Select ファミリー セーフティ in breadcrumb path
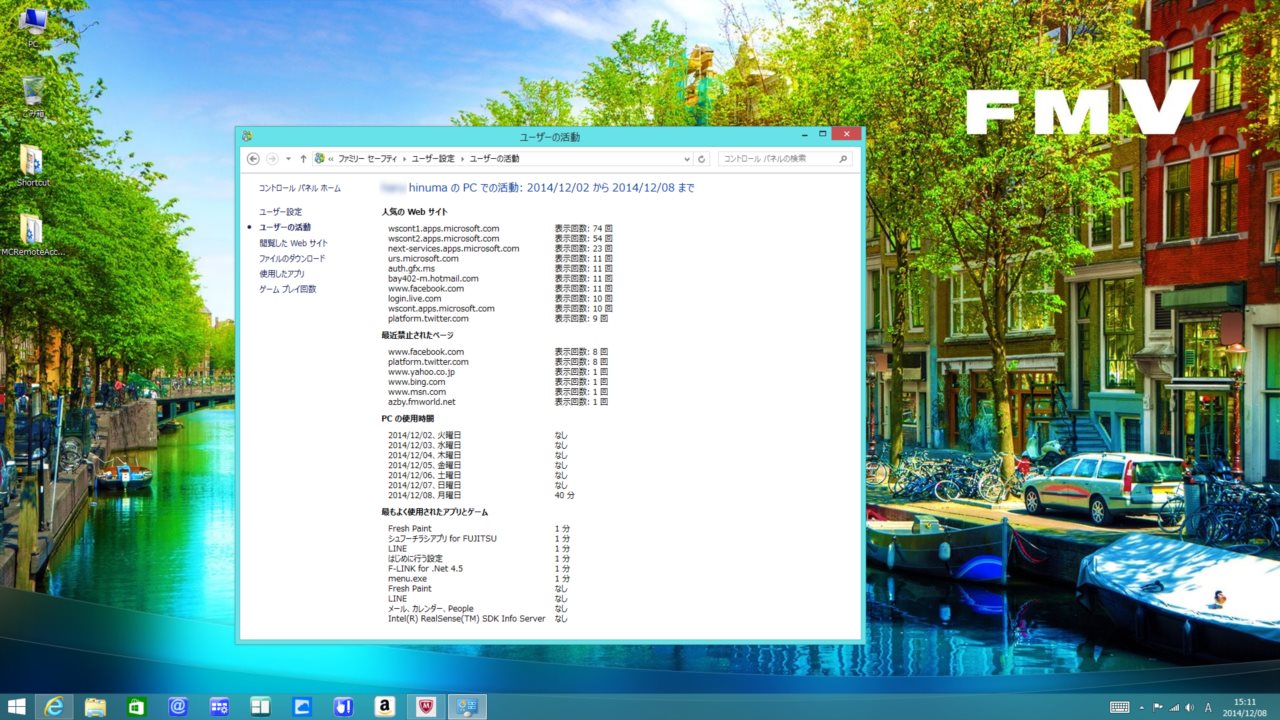The height and width of the screenshot is (720, 1280). coord(366,159)
